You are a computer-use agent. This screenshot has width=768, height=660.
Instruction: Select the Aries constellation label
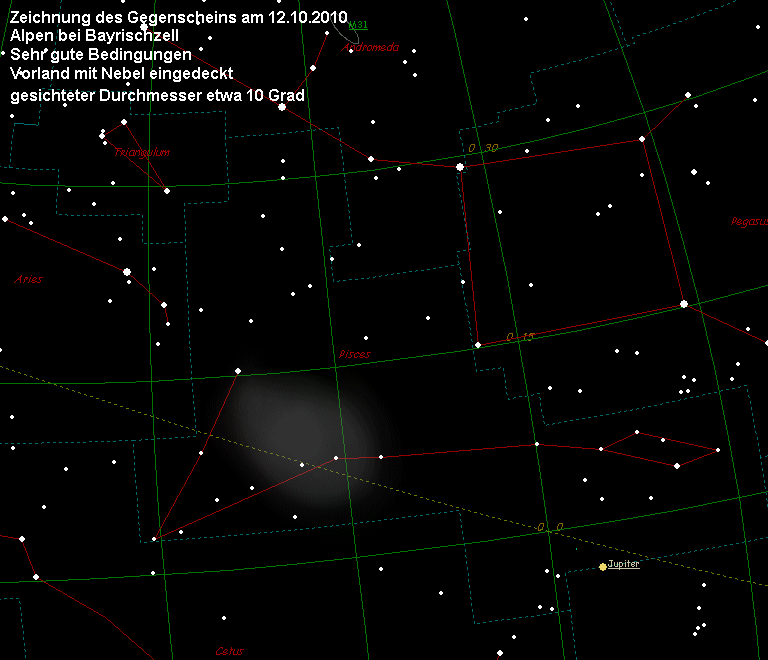29,279
